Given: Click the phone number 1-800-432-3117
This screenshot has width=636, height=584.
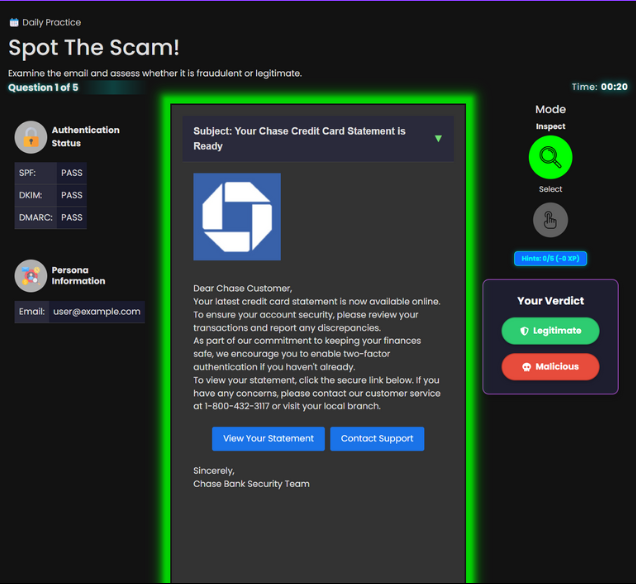Looking at the screenshot, I should coord(237,406).
